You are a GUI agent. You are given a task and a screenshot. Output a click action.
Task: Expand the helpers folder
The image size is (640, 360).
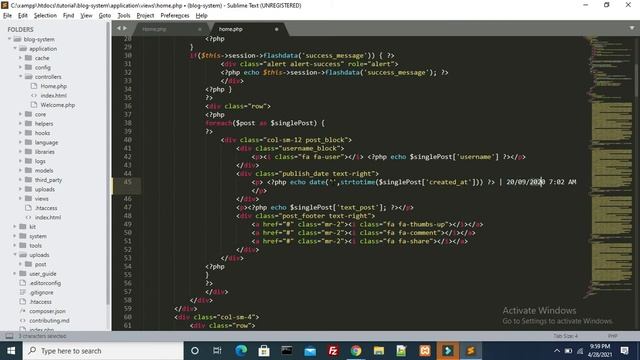21,124
